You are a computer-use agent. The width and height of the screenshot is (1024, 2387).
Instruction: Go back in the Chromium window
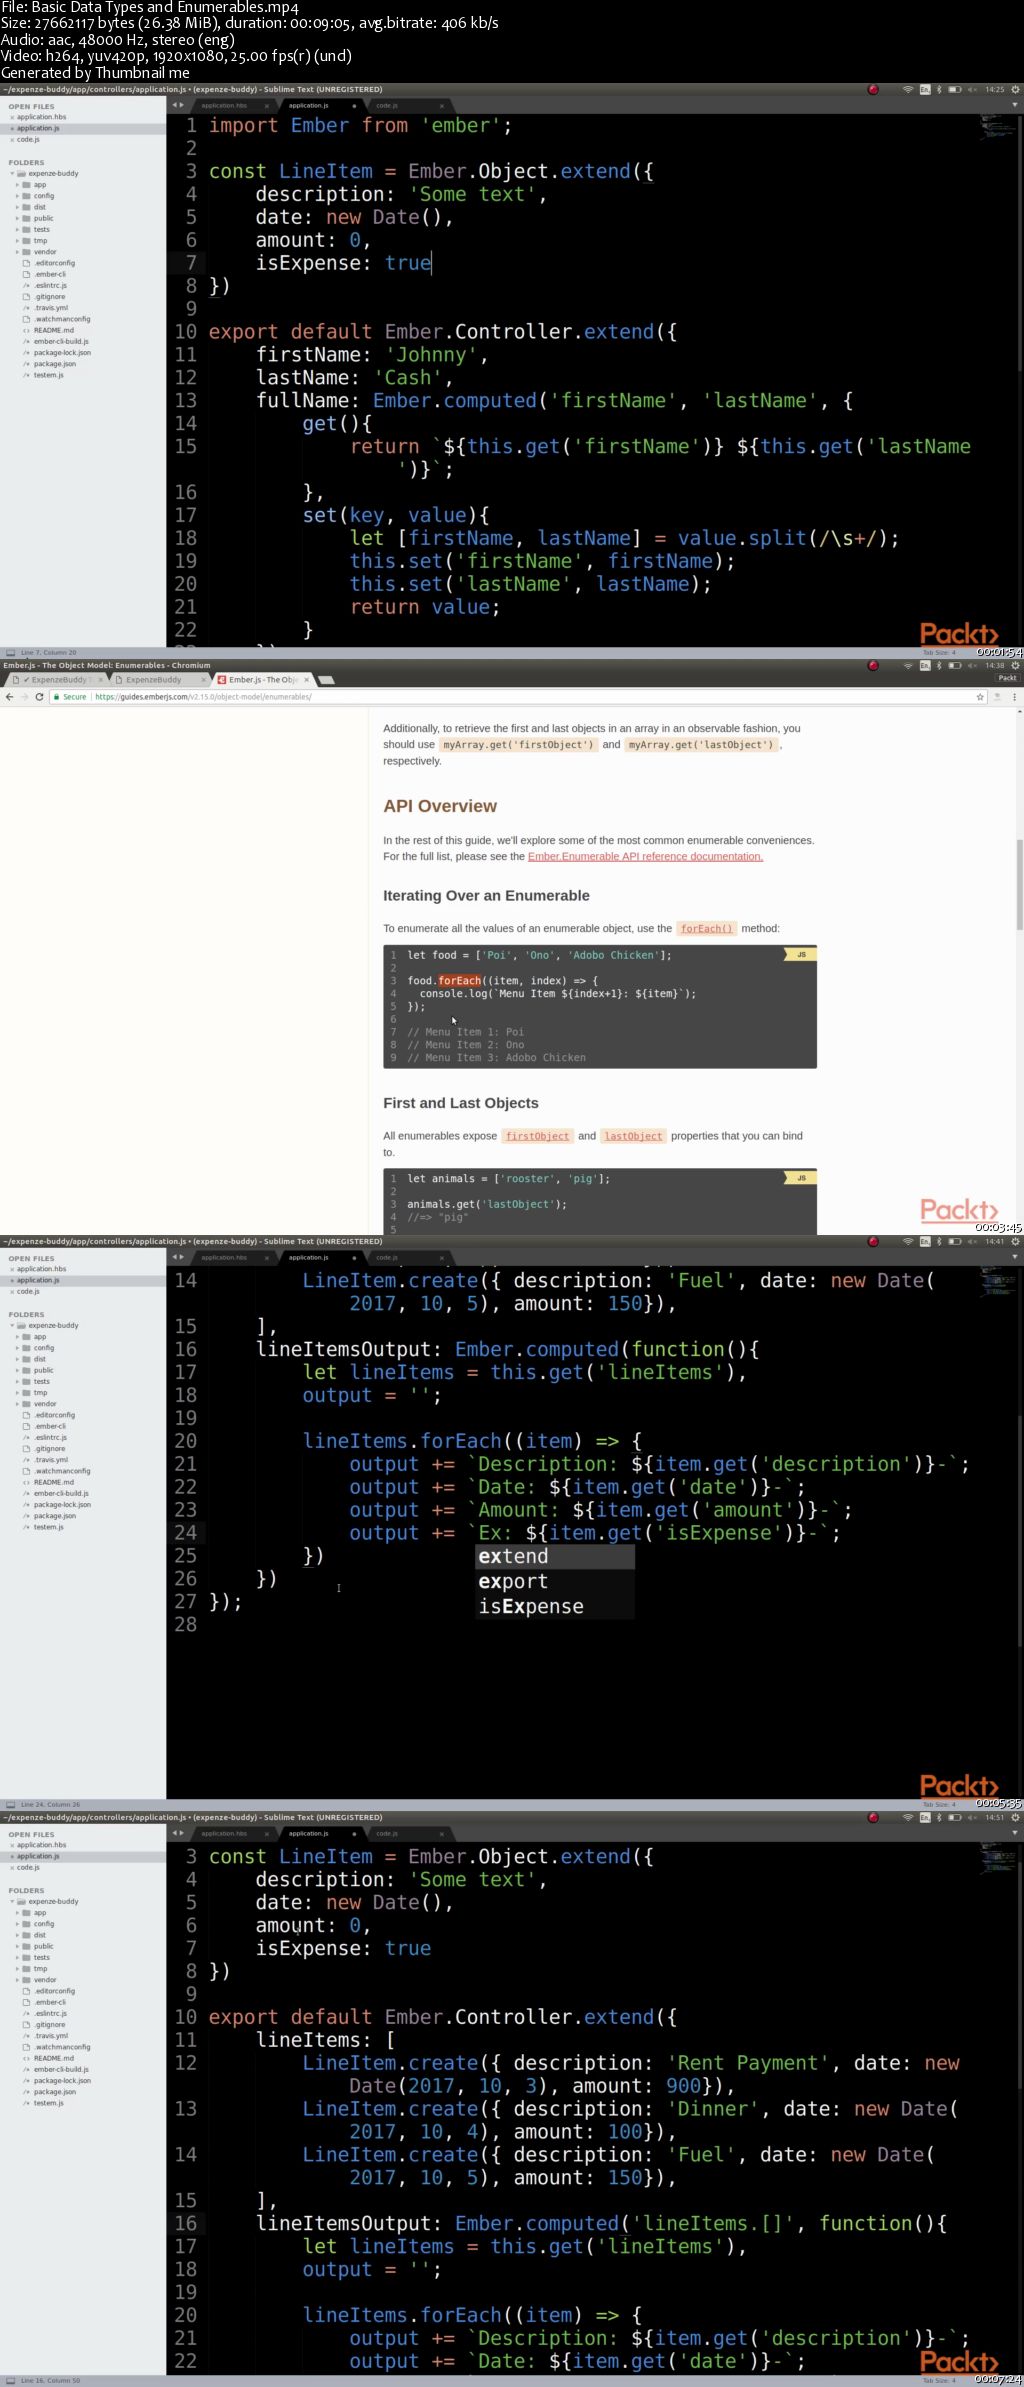[x=9, y=697]
